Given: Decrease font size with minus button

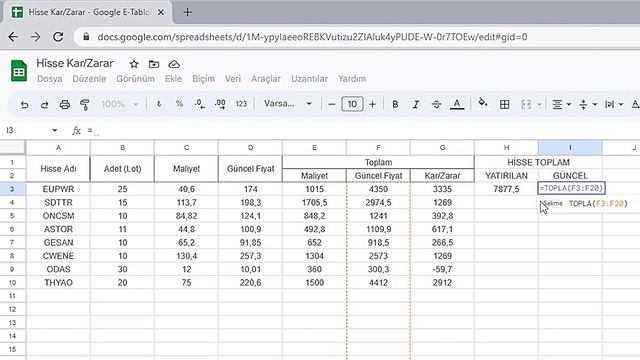Looking at the screenshot, I should [331, 104].
